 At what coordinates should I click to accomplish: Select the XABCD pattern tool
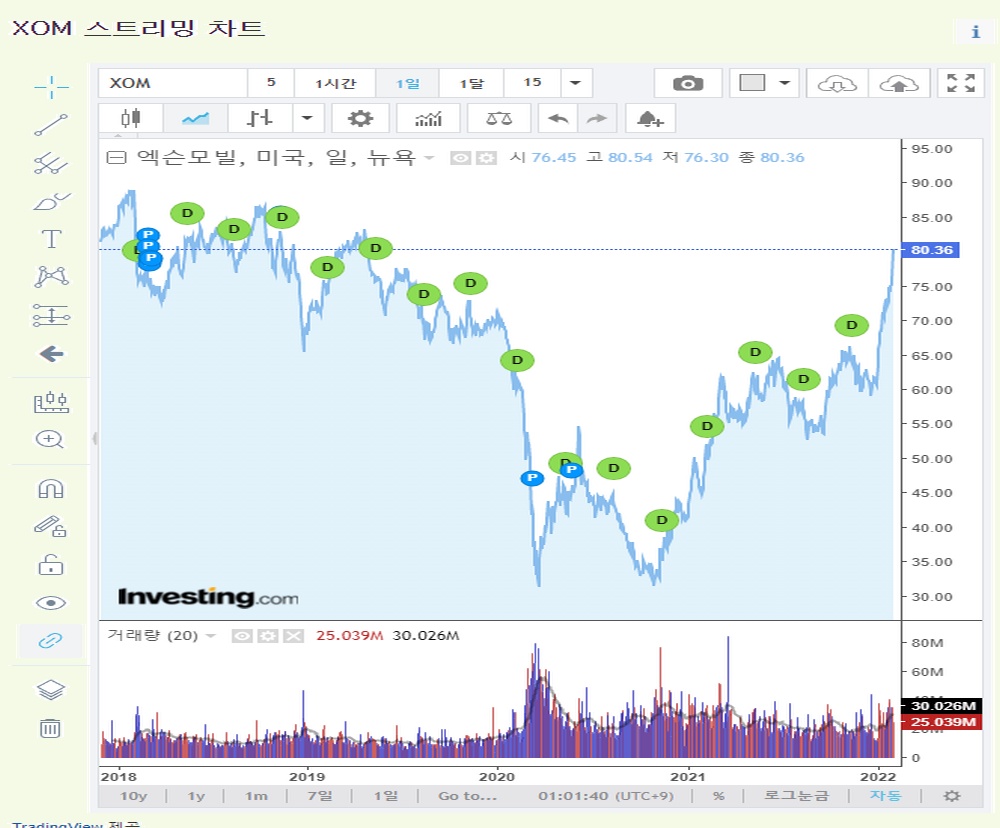(51, 277)
